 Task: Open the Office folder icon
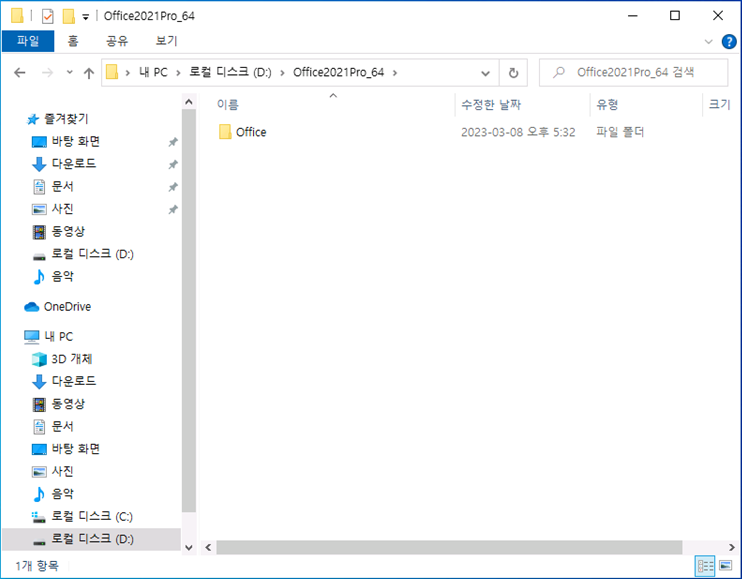[225, 132]
